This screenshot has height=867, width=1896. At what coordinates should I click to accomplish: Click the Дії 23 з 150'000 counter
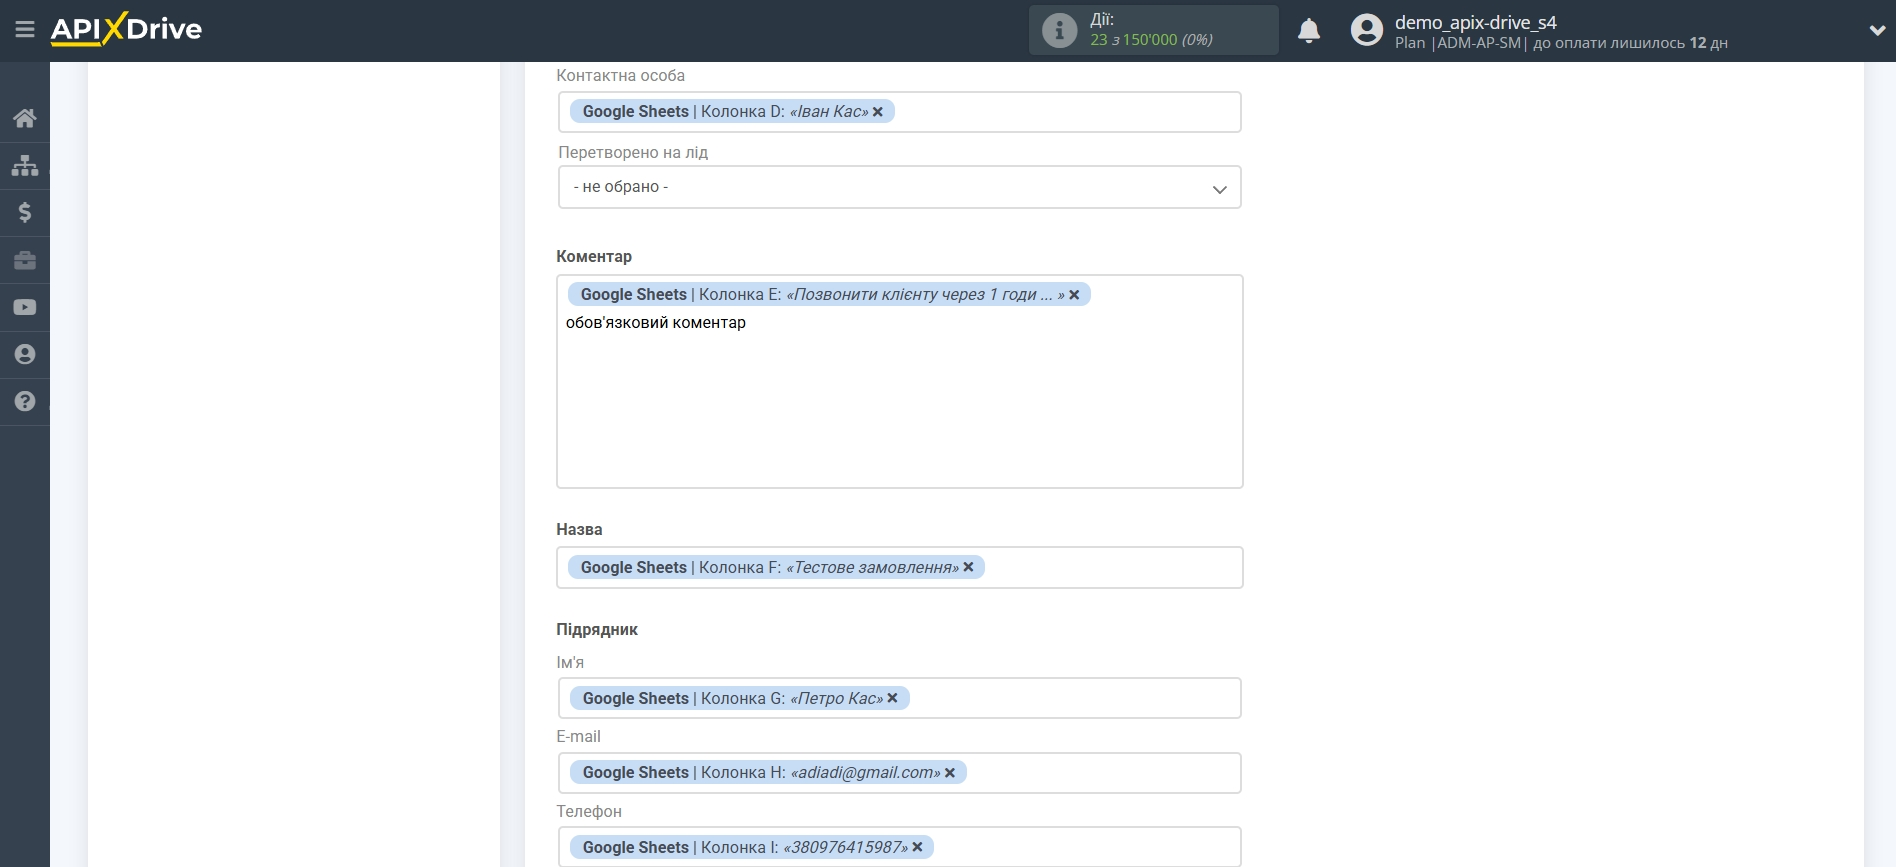point(1152,30)
